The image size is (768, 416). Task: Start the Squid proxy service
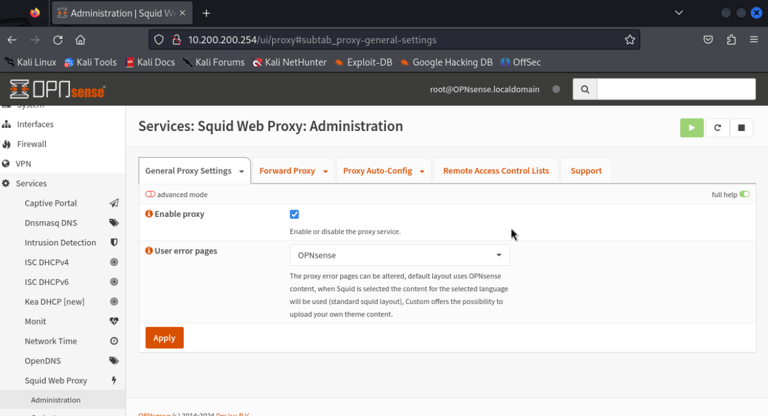coord(691,128)
